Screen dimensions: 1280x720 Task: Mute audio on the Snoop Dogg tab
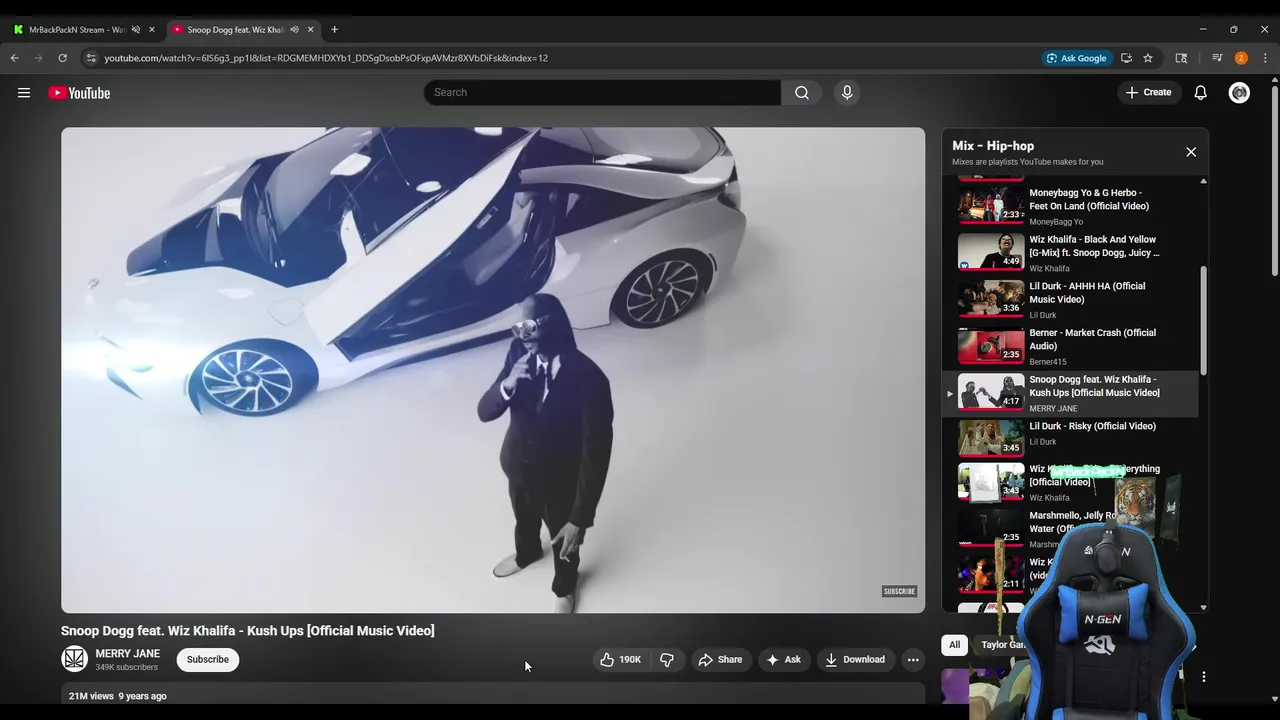(x=294, y=30)
